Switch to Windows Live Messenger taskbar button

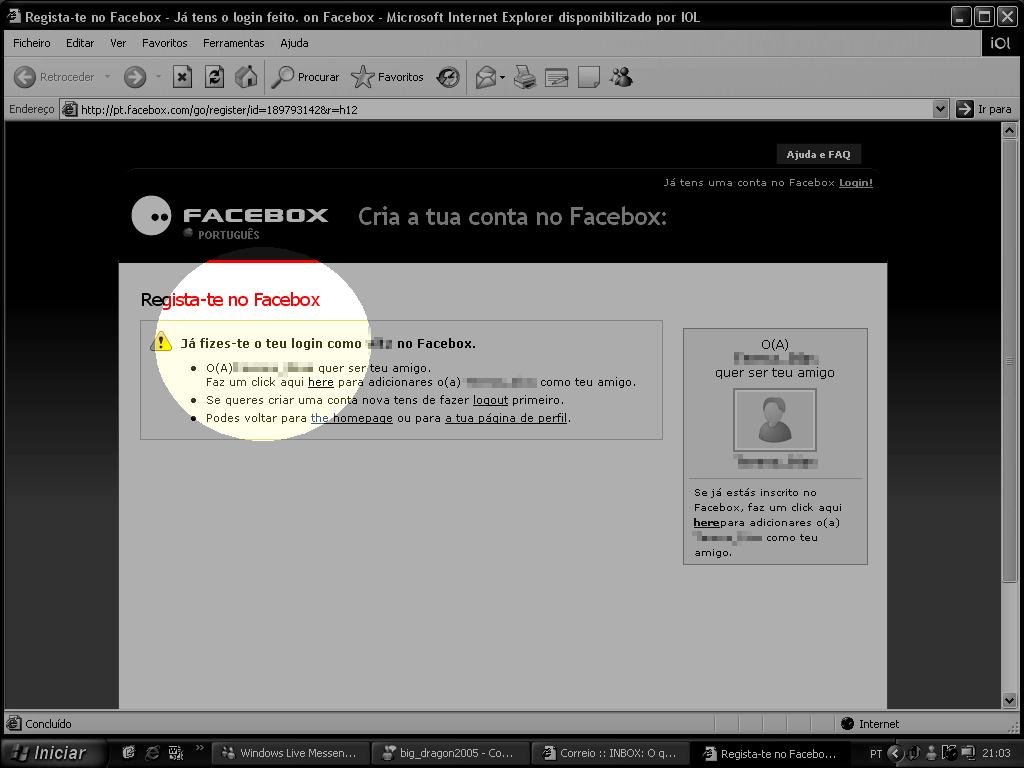tap(289, 754)
